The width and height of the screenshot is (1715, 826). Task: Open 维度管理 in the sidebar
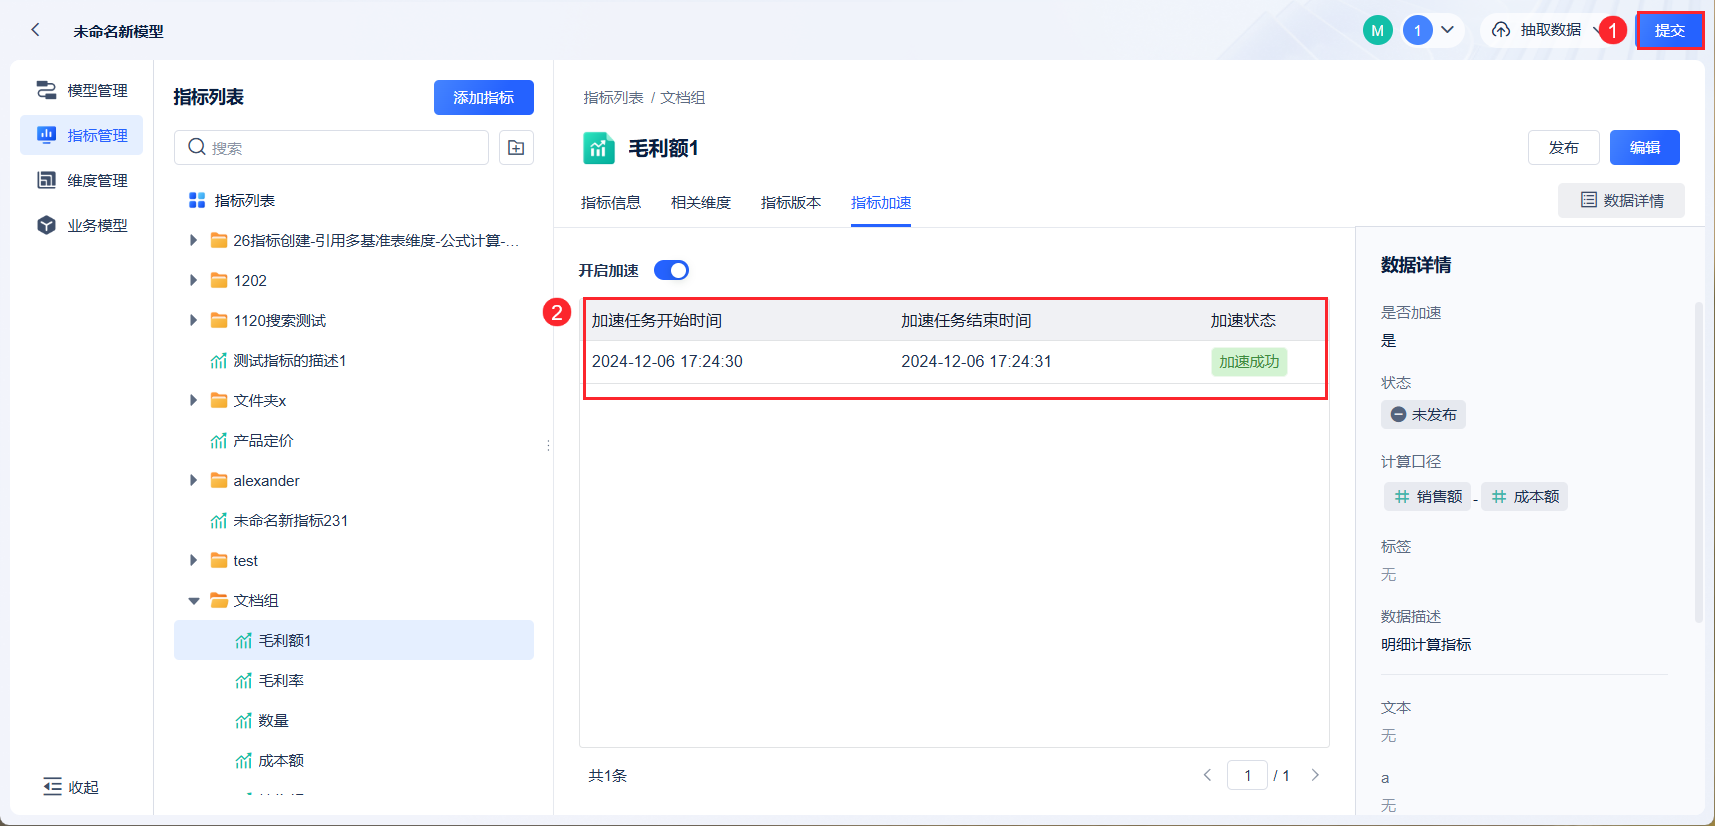tap(82, 180)
